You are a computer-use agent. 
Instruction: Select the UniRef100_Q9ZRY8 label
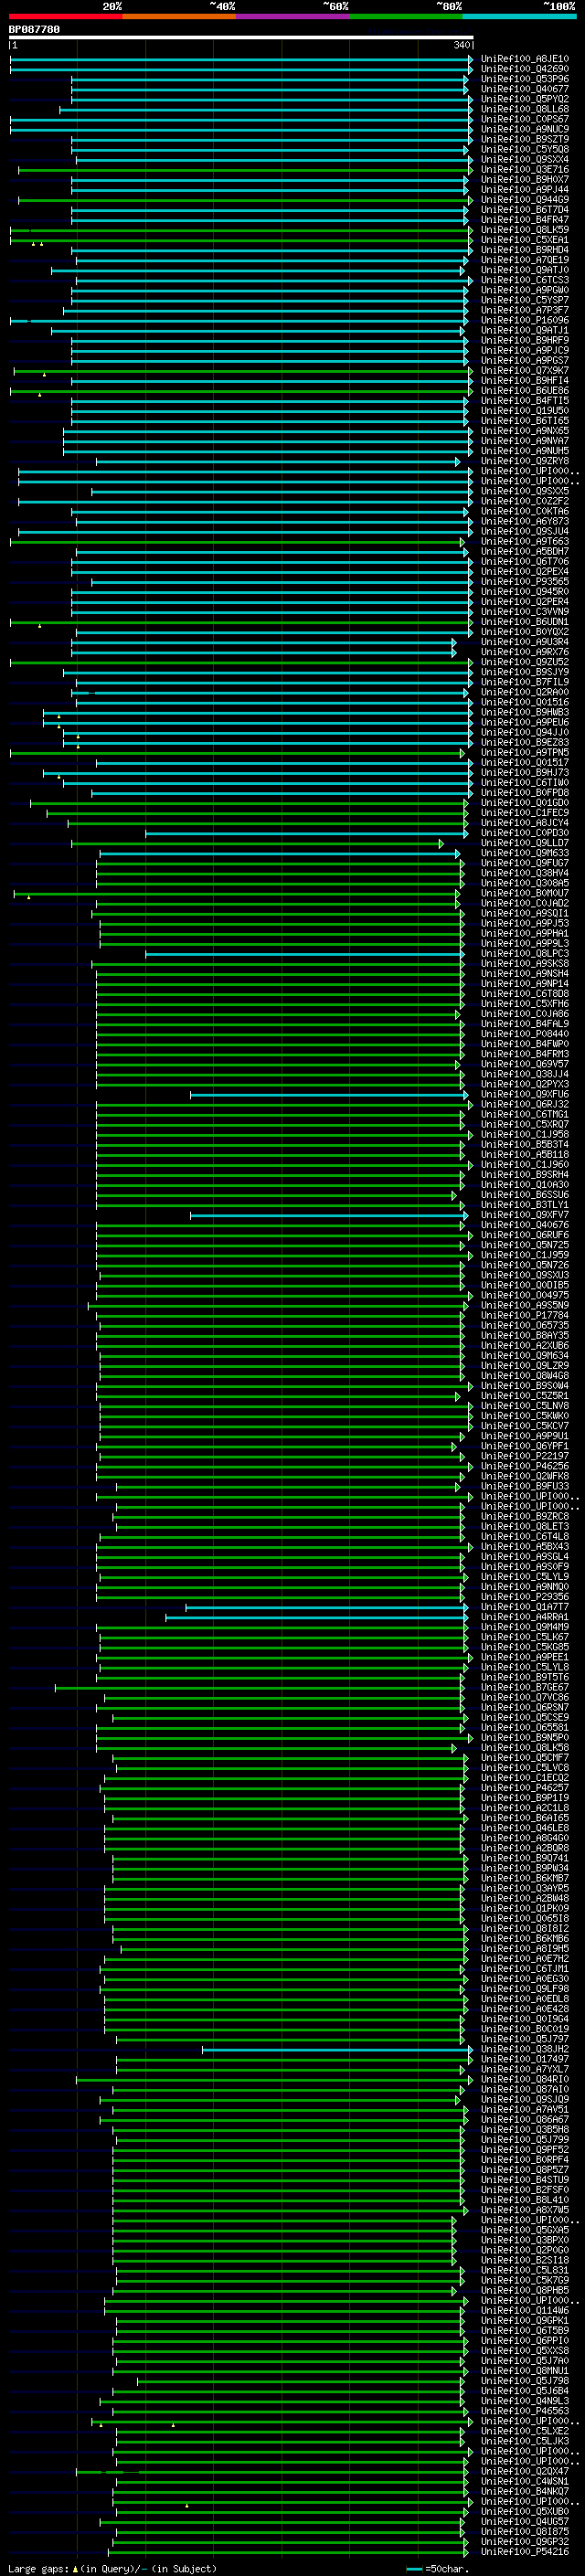(524, 461)
